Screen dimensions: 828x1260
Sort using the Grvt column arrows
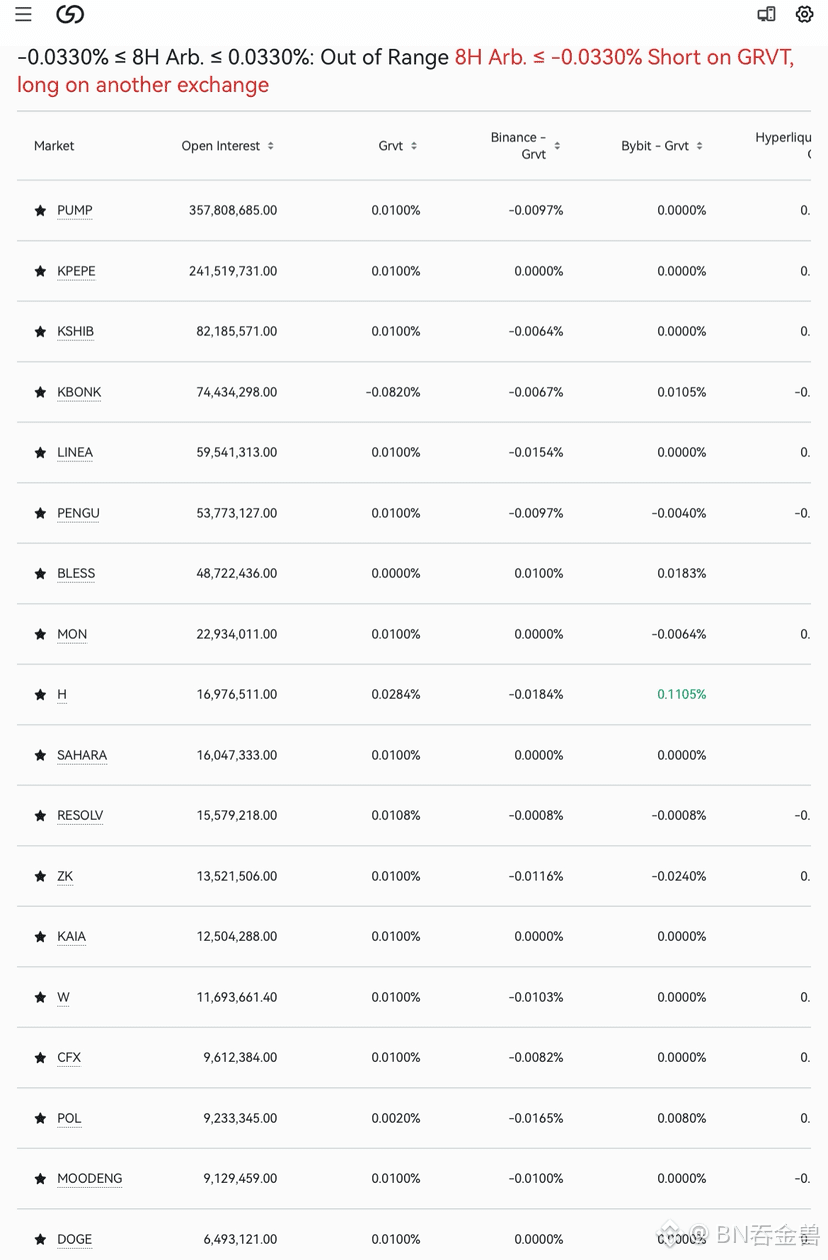414,146
